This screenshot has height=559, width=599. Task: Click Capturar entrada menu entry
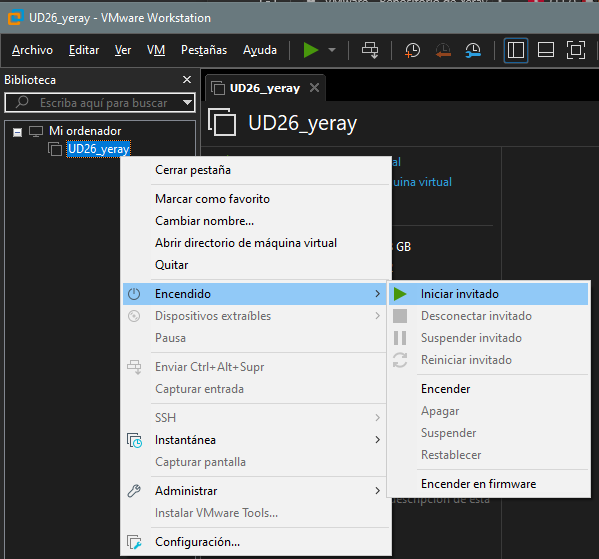(199, 389)
